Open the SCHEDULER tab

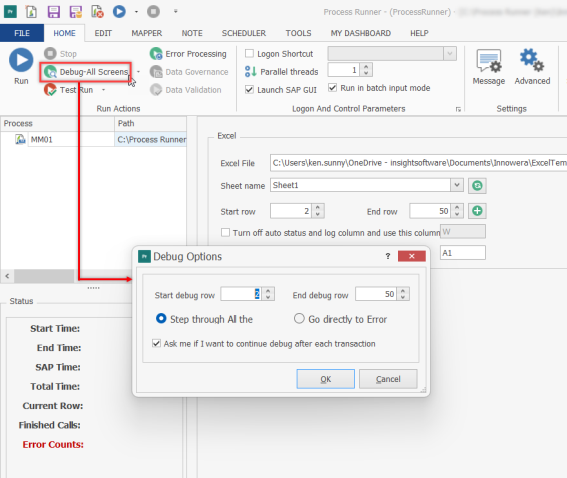(x=244, y=33)
